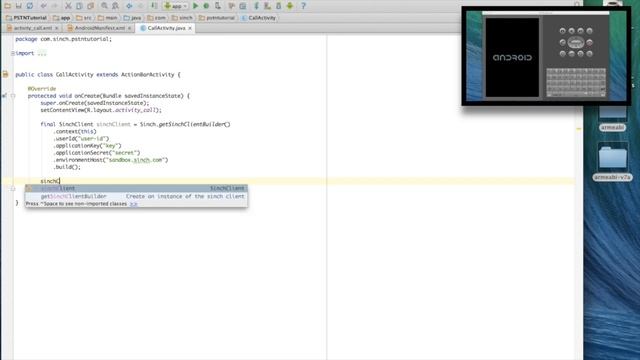Click the emulator D-pad center button
Image resolution: width=640 pixels, height=360 pixels.
[x=576, y=42]
